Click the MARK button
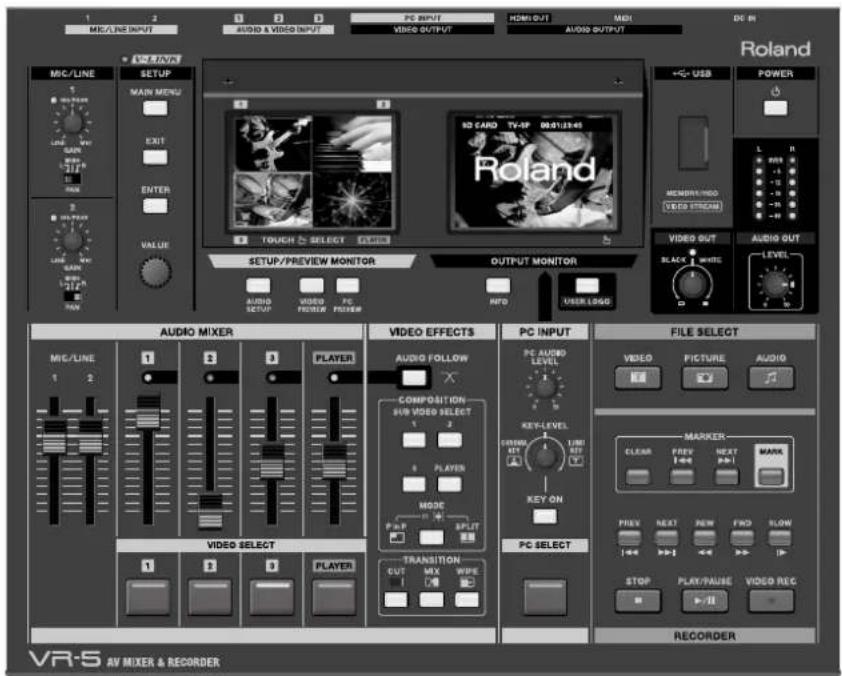 (x=771, y=476)
